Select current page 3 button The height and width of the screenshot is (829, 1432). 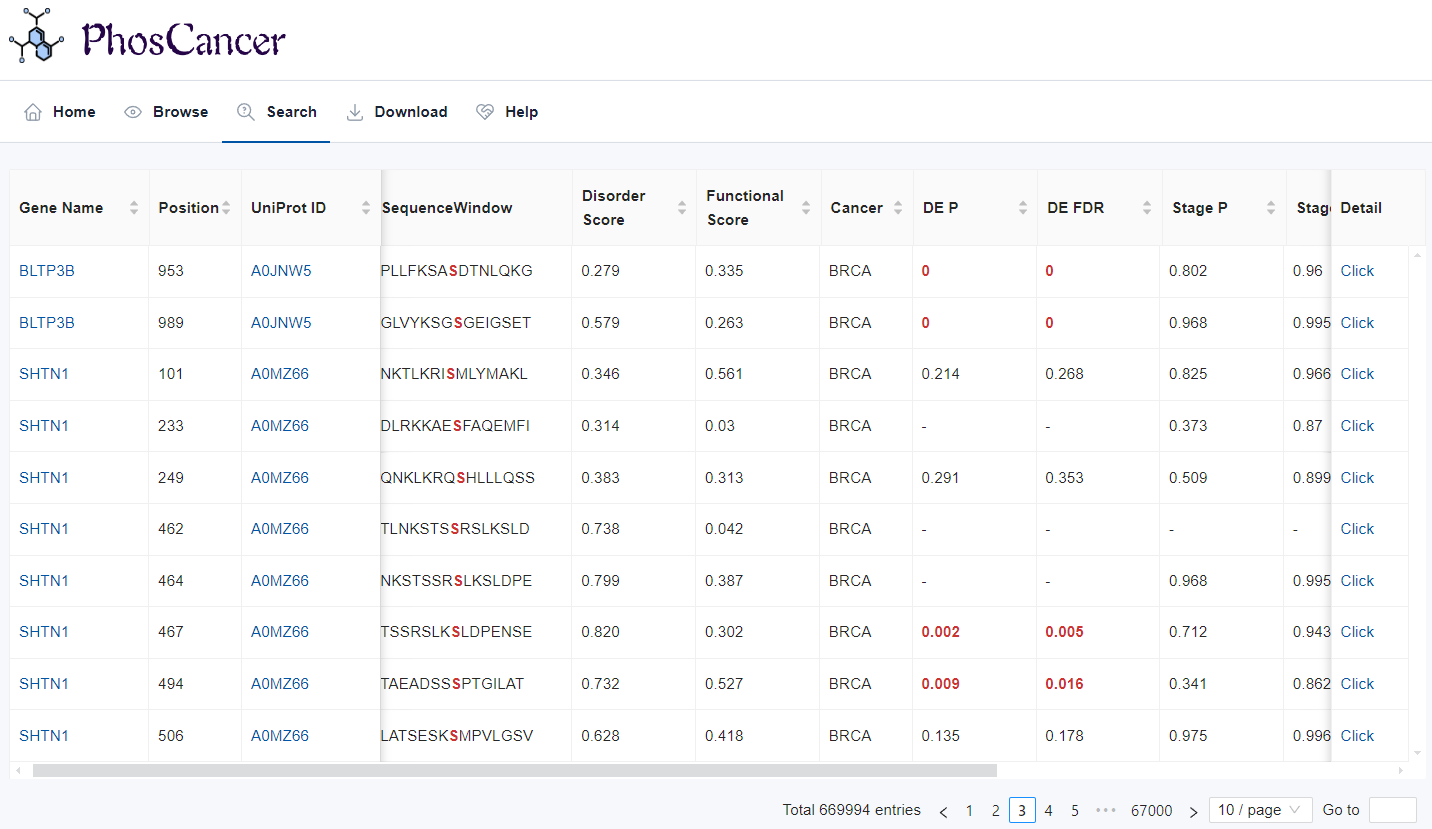[x=1022, y=810]
